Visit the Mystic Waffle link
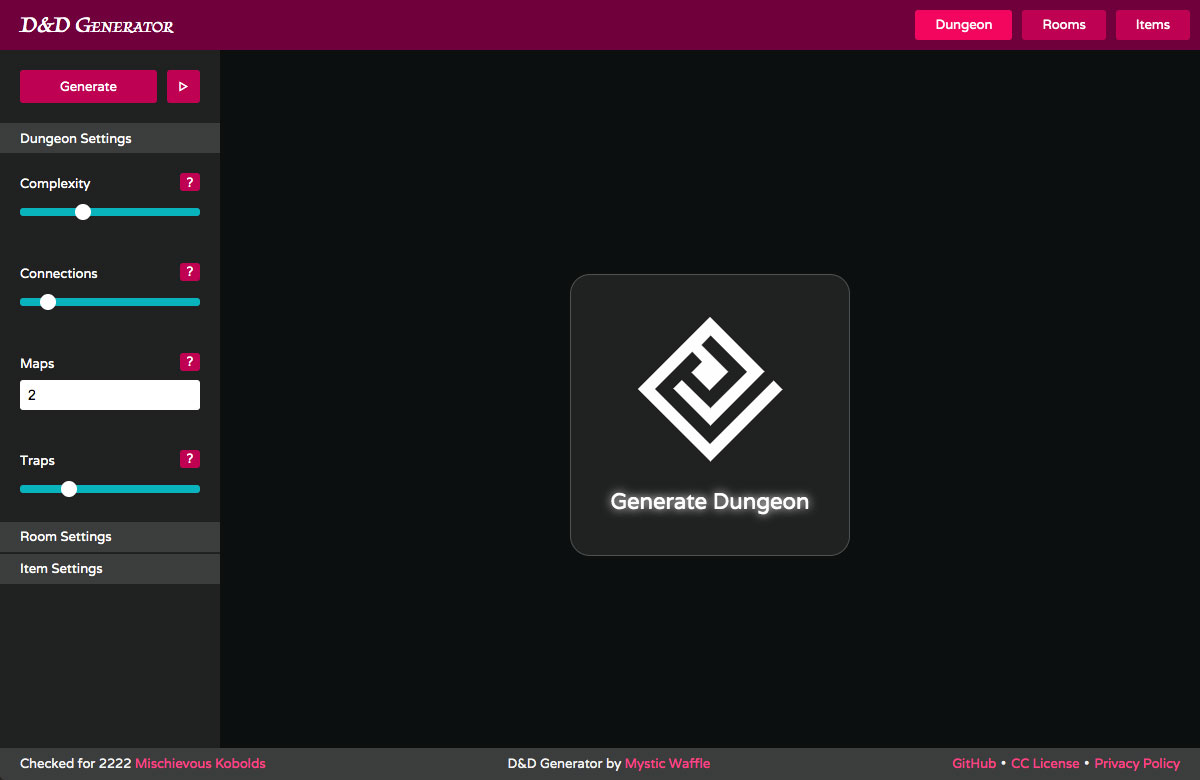 coord(667,763)
